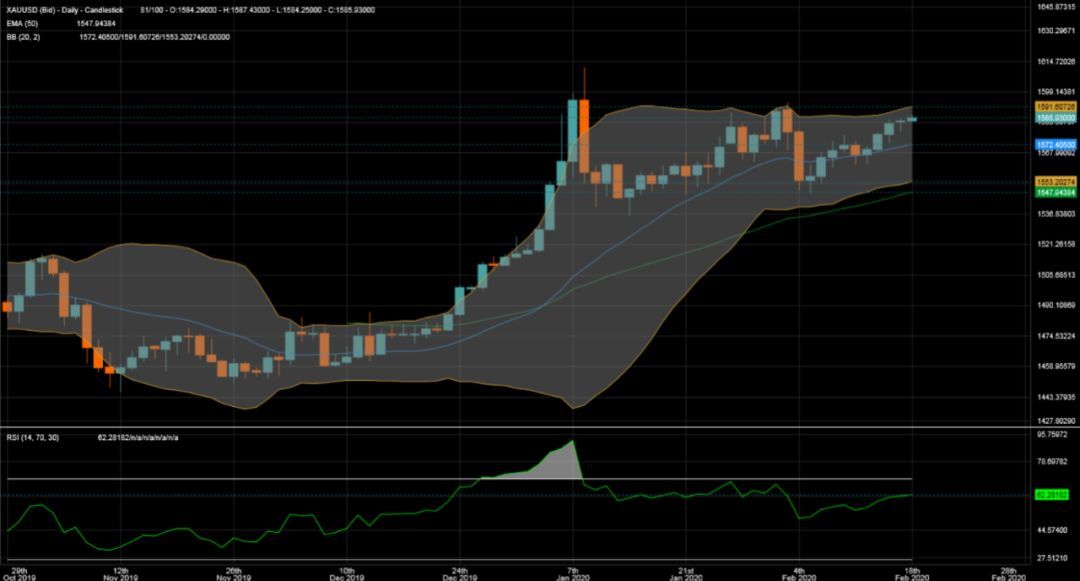1080x581 pixels.
Task: Click the 1599.14381 price axis label
Action: tap(1056, 92)
